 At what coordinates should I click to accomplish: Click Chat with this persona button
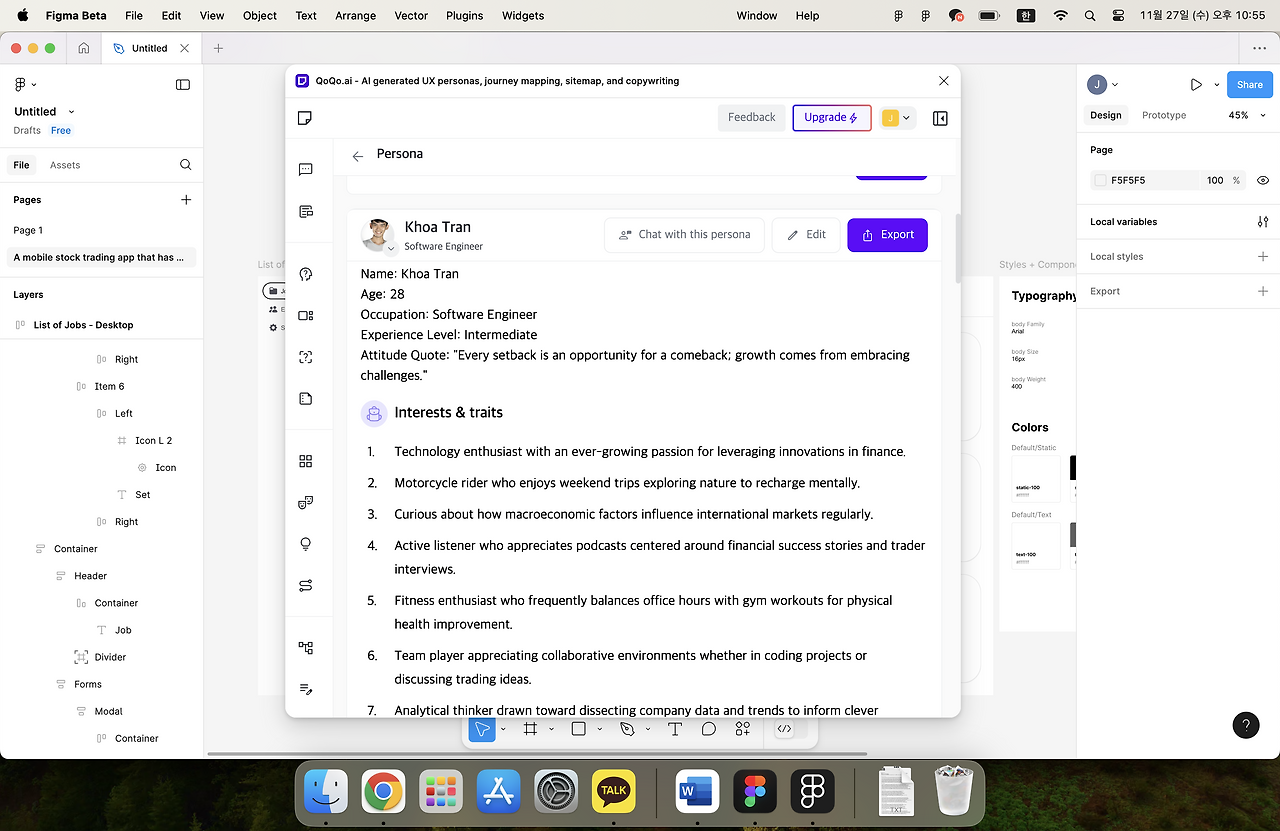click(685, 235)
